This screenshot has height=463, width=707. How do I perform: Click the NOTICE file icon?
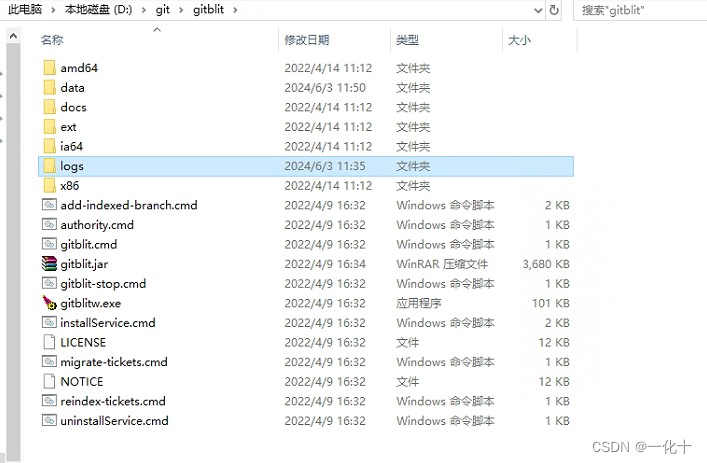pyautogui.click(x=49, y=381)
